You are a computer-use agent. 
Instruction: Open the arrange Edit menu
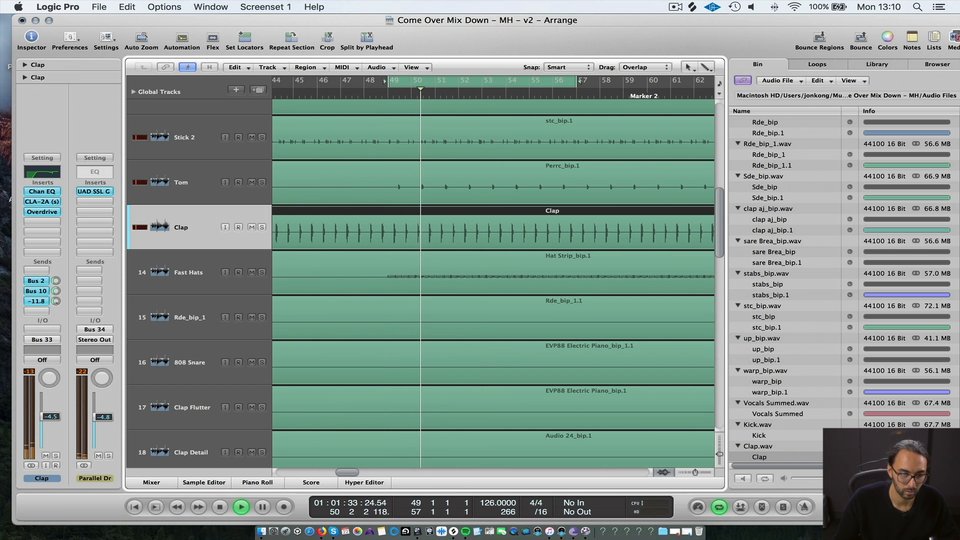coord(239,67)
